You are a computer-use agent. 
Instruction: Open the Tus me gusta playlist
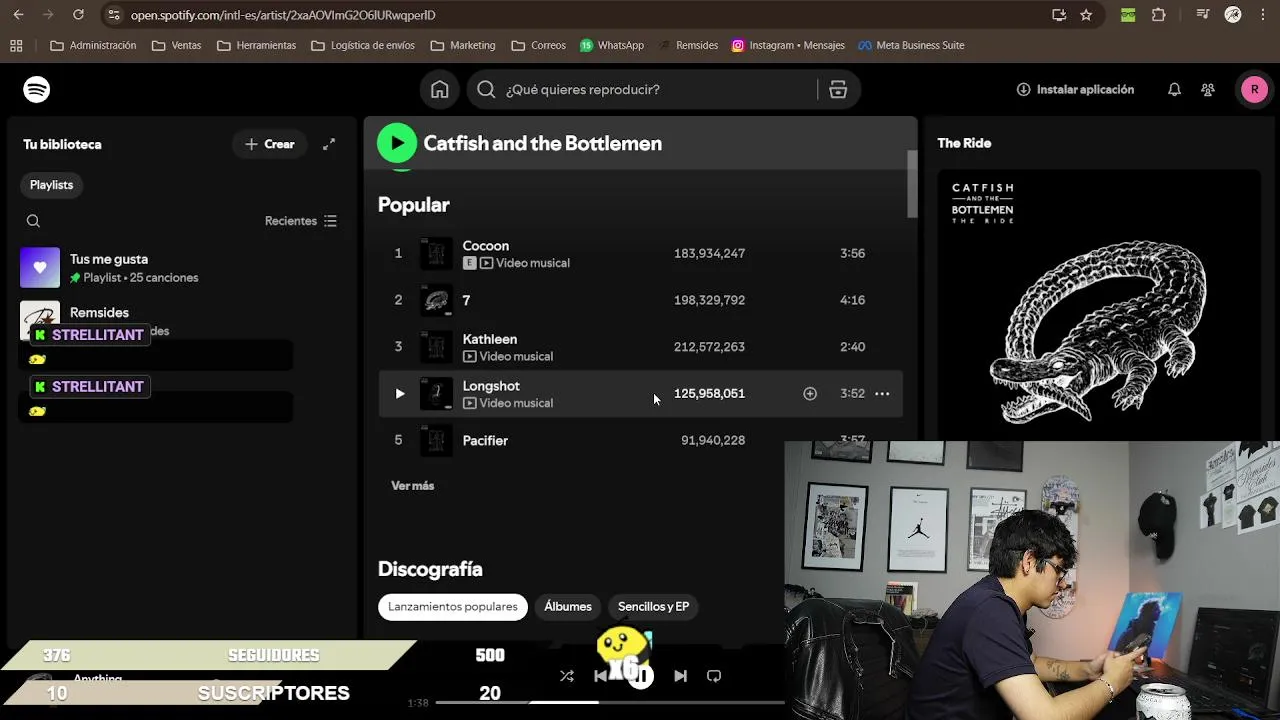click(x=180, y=268)
